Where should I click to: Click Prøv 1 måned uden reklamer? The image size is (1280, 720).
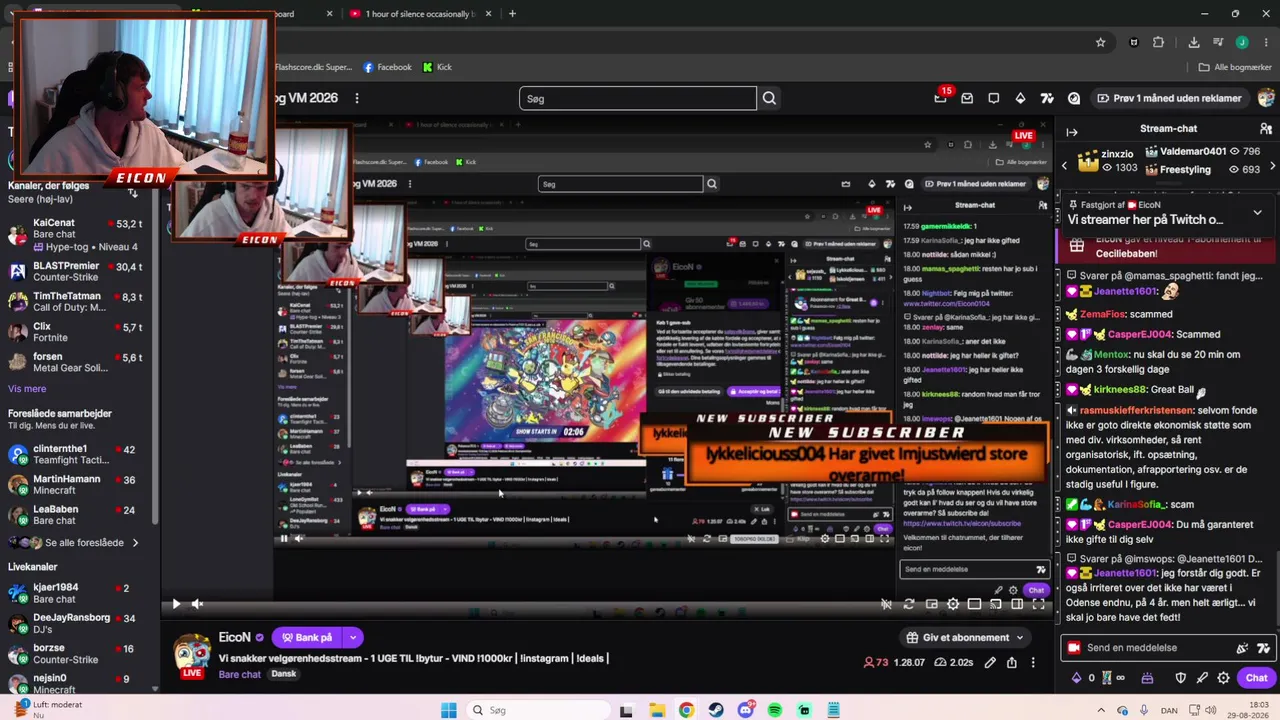[x=1168, y=98]
